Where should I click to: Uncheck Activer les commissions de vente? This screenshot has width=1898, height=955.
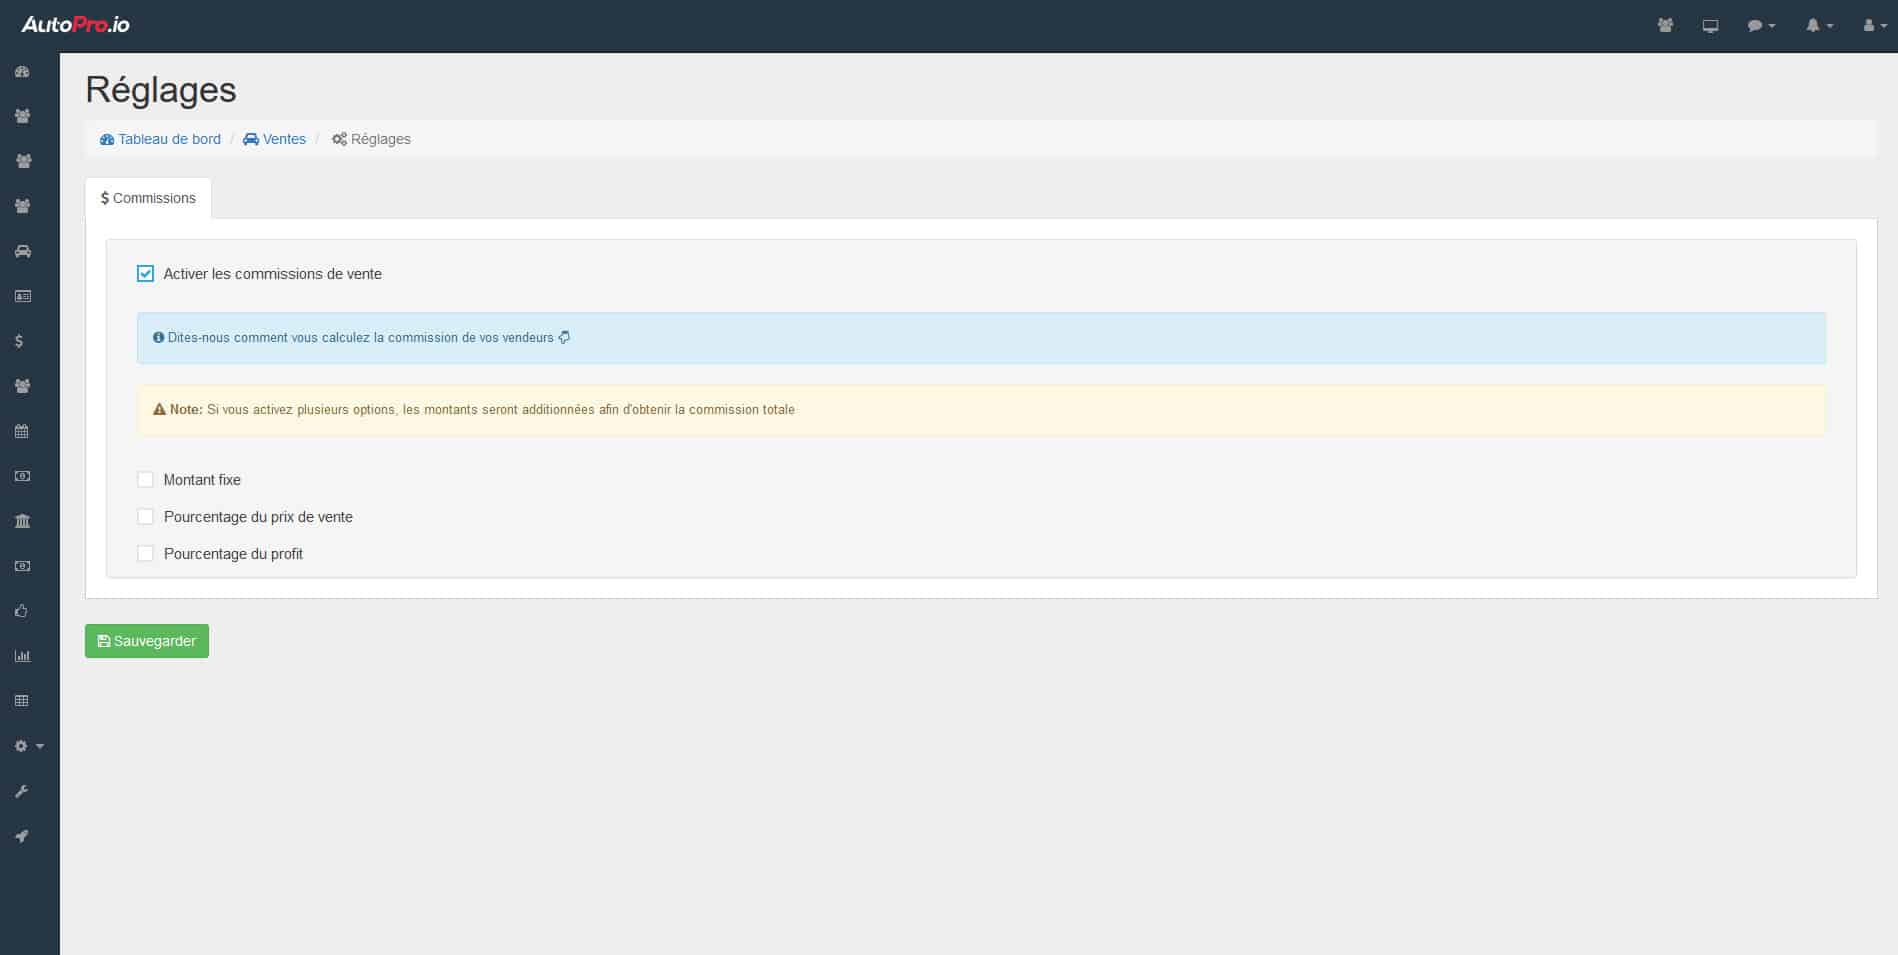[146, 274]
